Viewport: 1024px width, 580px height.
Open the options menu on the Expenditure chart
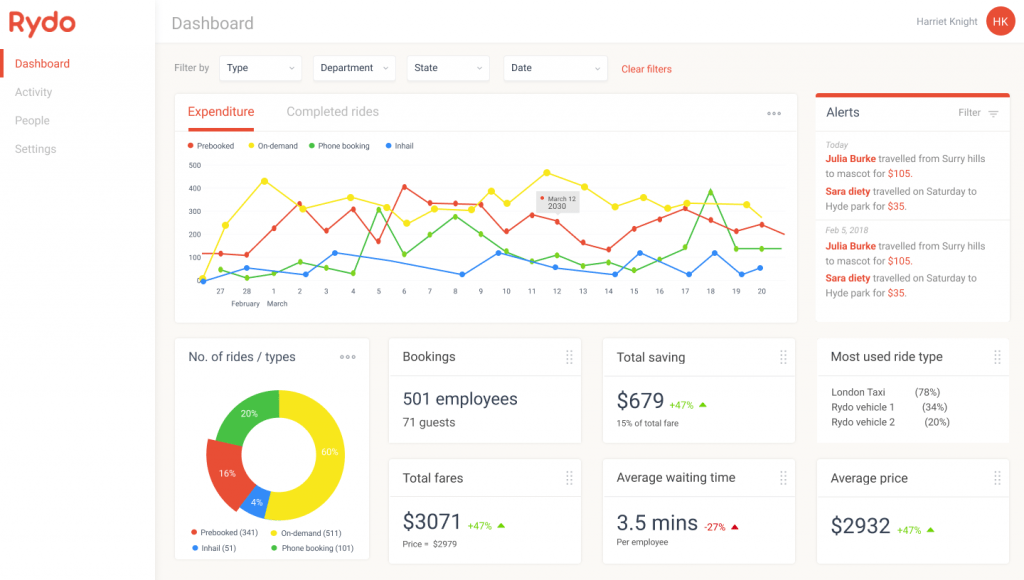(x=774, y=113)
